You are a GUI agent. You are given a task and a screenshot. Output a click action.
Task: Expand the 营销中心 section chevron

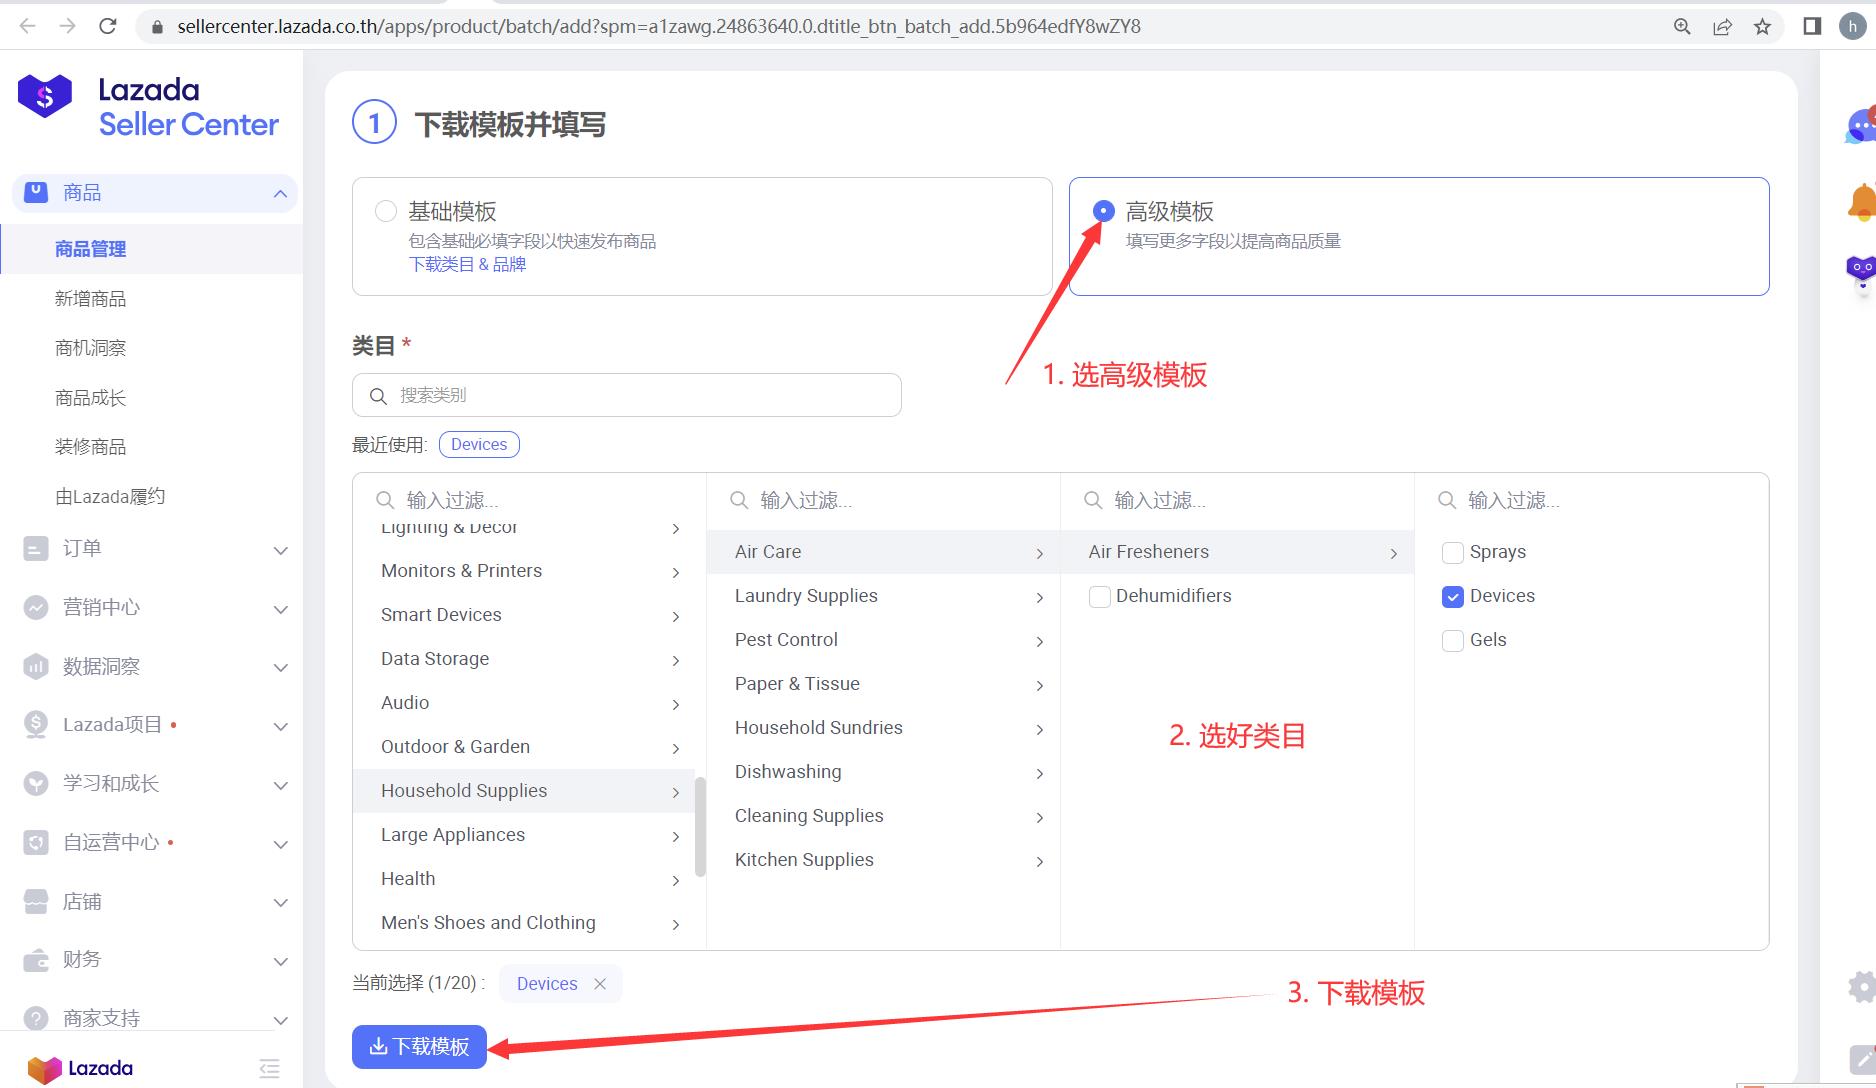click(x=281, y=609)
